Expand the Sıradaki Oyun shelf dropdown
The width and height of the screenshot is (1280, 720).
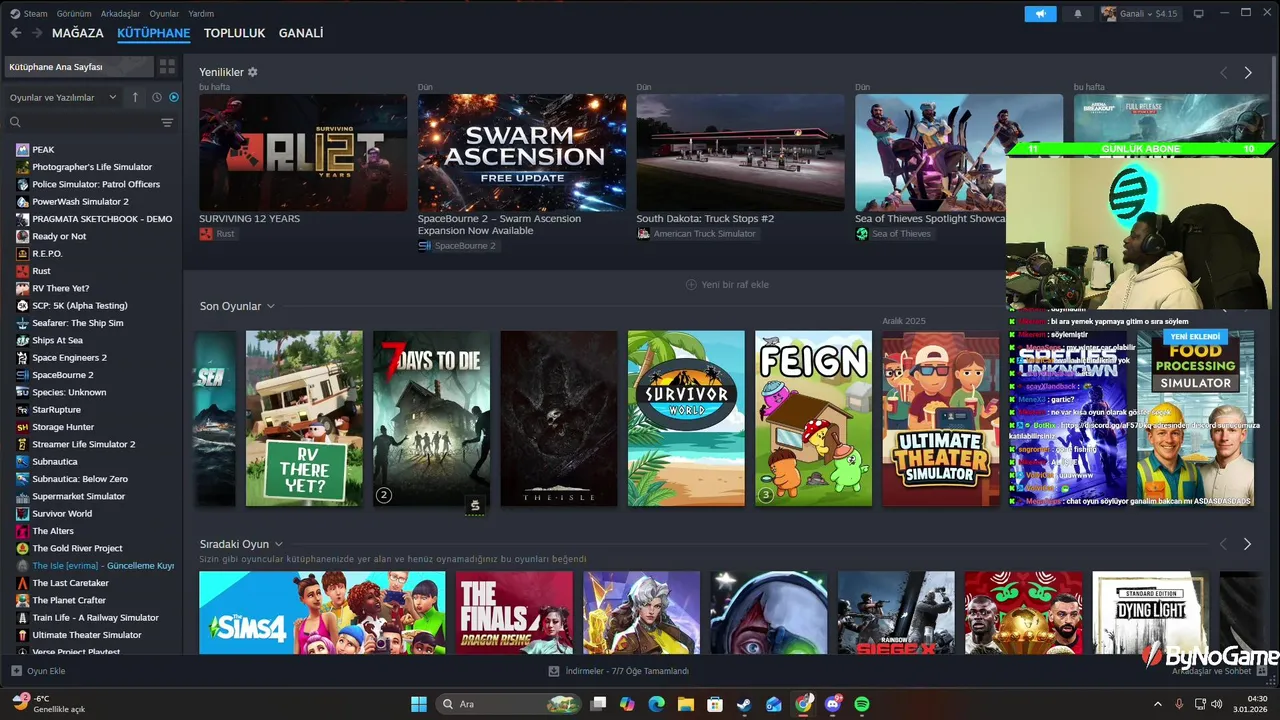tap(279, 544)
